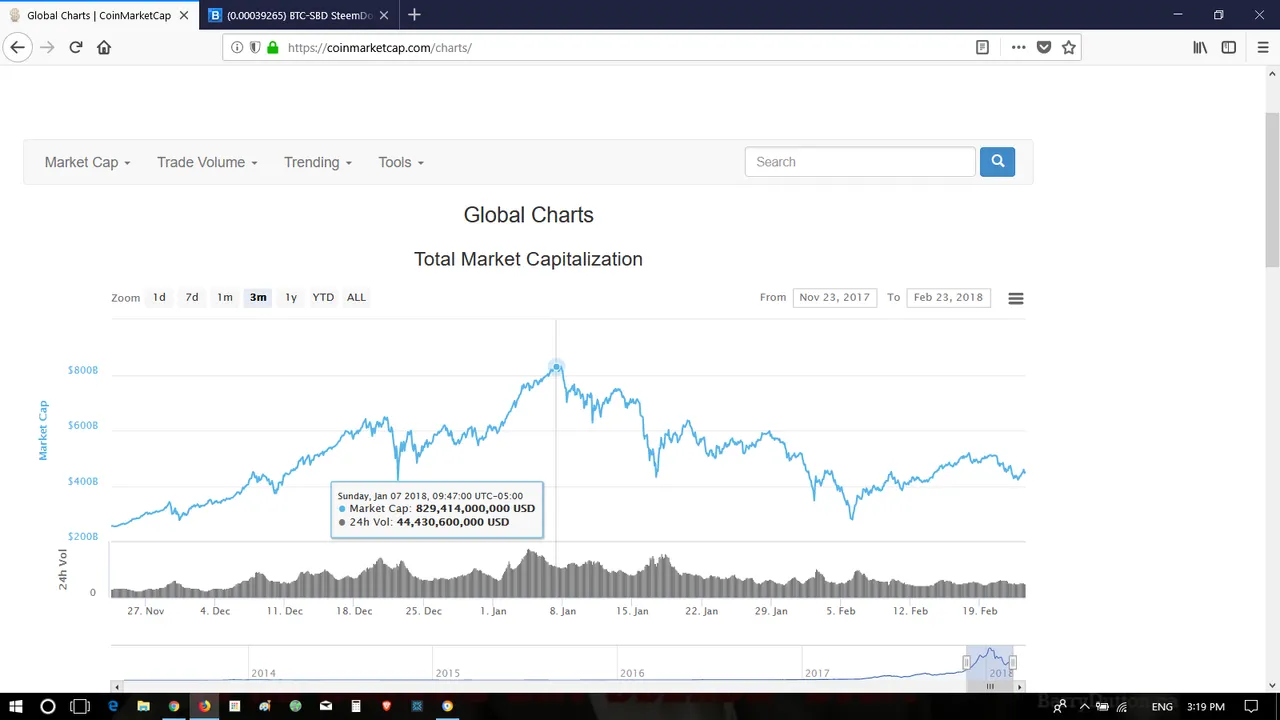Open the page actions three-dot menu

(1018, 47)
